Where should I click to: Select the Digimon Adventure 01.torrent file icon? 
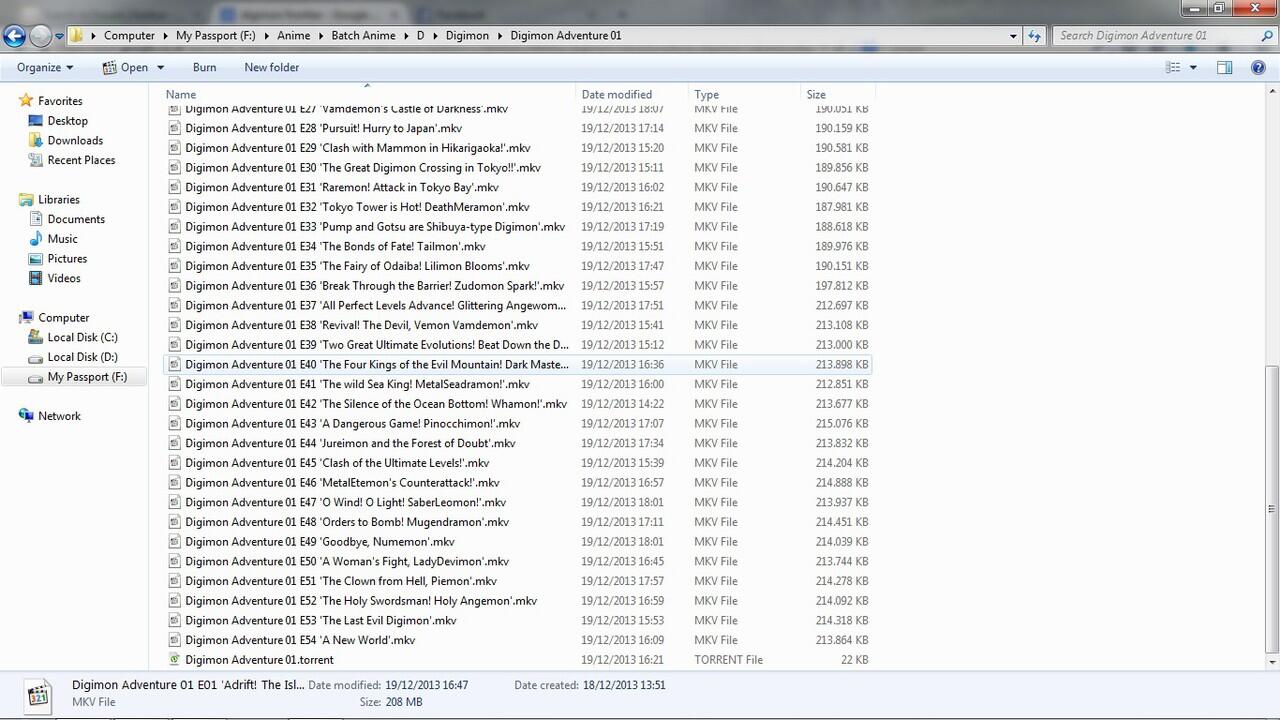(175, 660)
